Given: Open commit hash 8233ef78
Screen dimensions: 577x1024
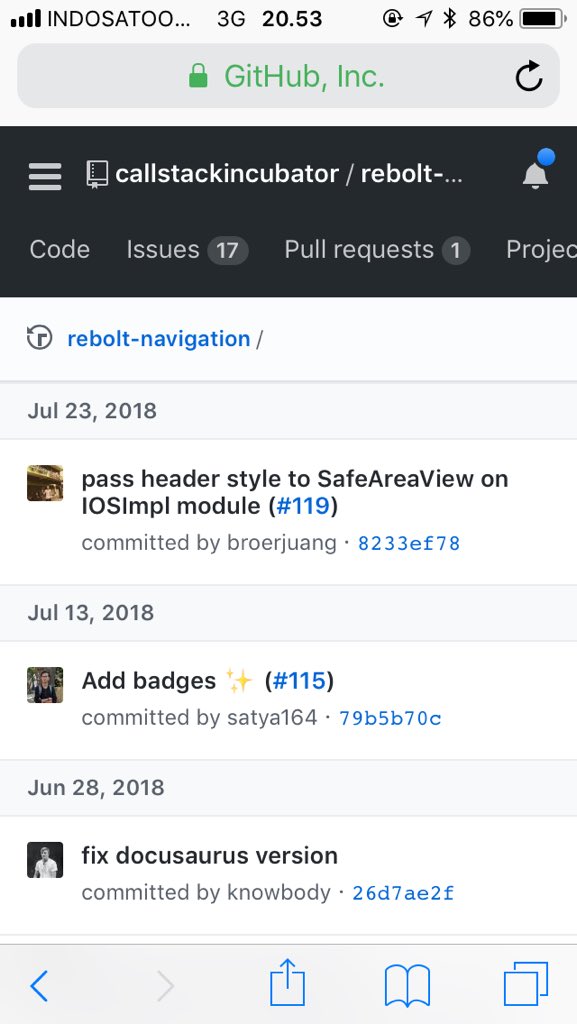Looking at the screenshot, I should click(x=409, y=543).
